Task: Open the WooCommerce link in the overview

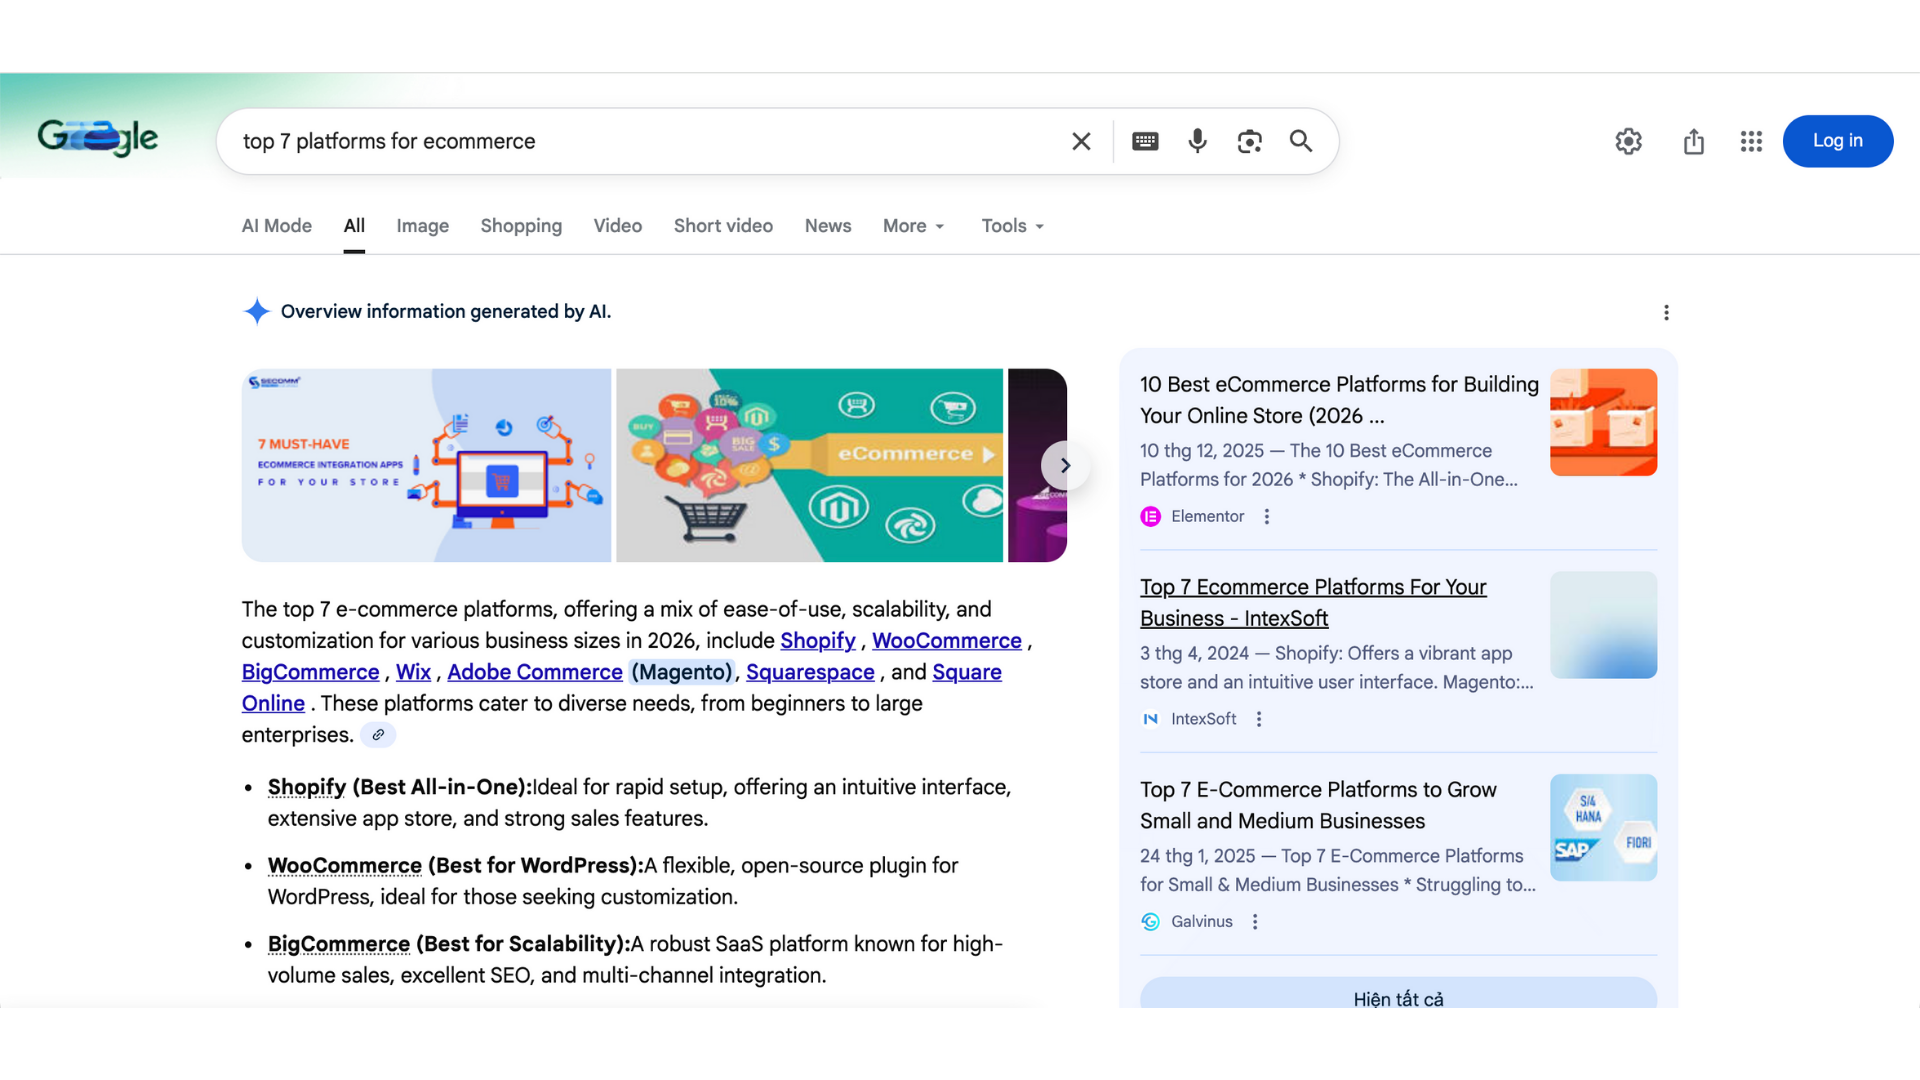Action: tap(946, 641)
